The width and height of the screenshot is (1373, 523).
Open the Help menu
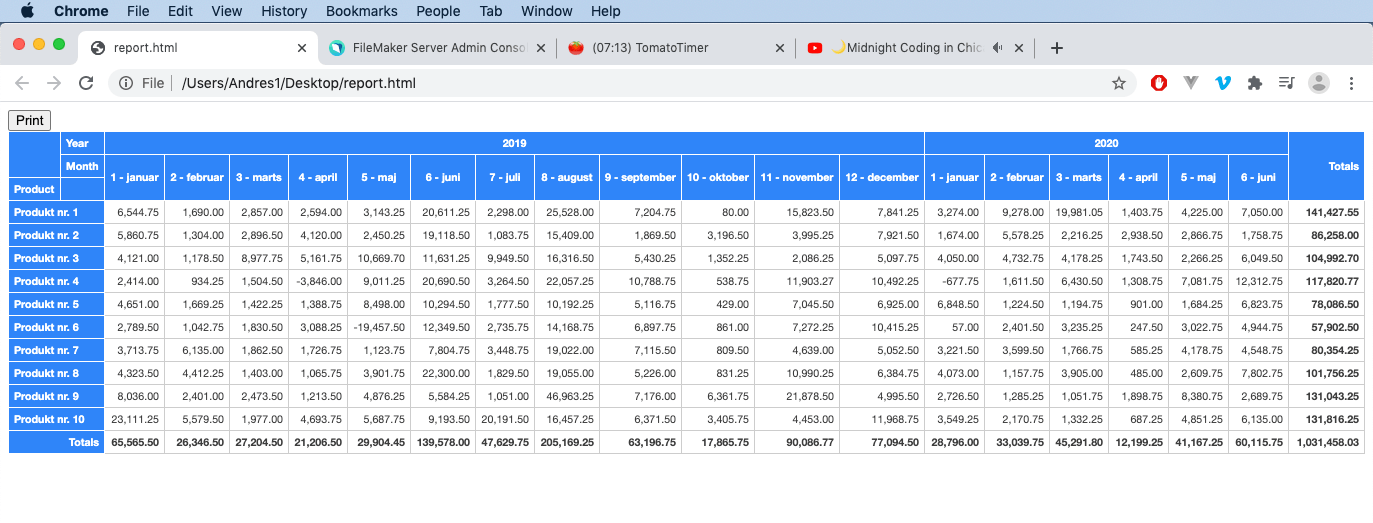click(606, 11)
